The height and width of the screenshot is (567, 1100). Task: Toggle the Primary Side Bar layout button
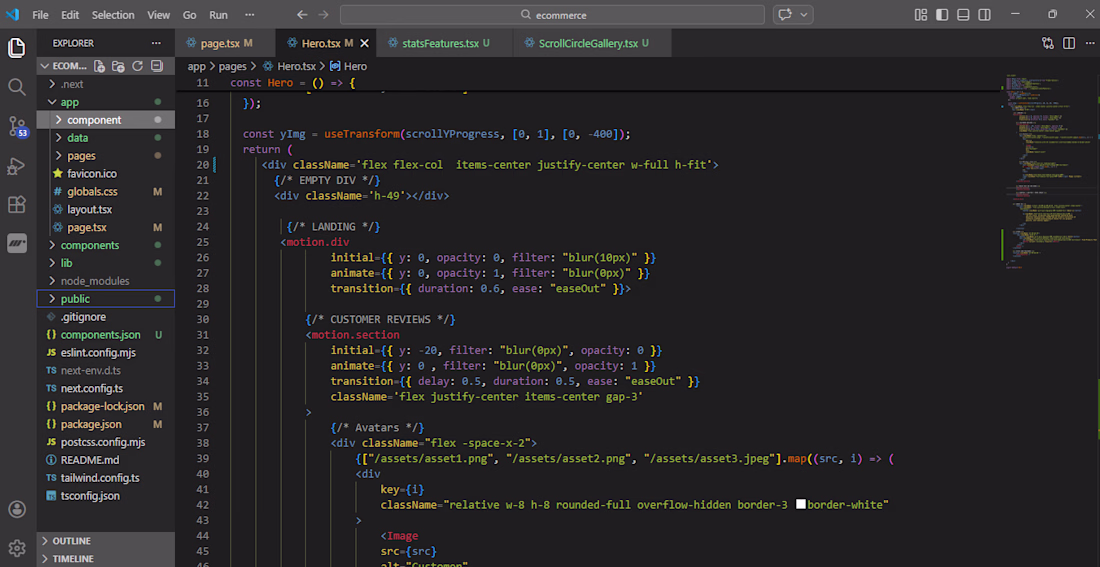click(942, 15)
